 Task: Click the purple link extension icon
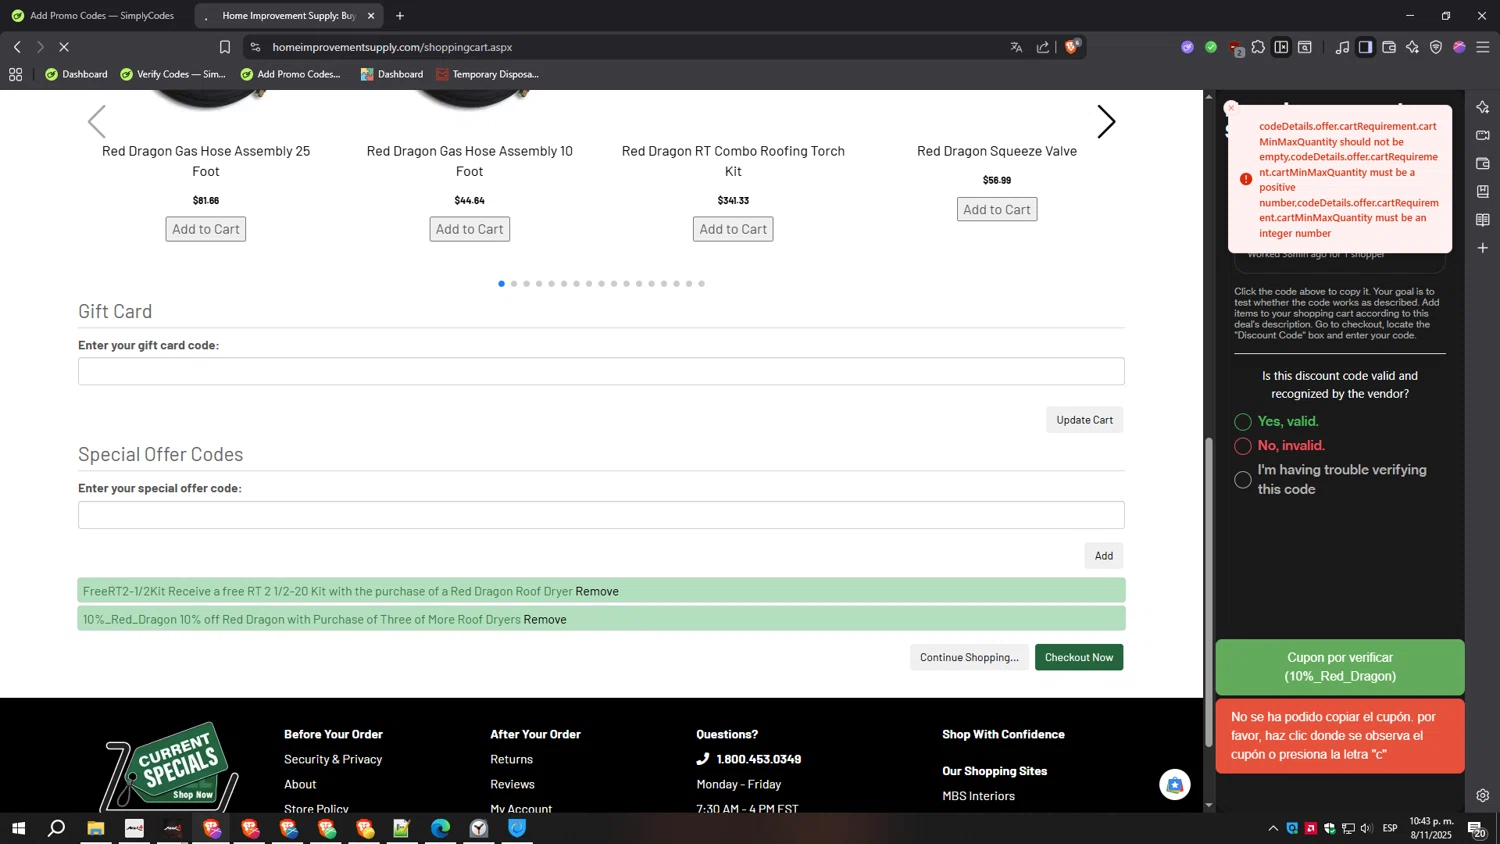coord(1187,47)
